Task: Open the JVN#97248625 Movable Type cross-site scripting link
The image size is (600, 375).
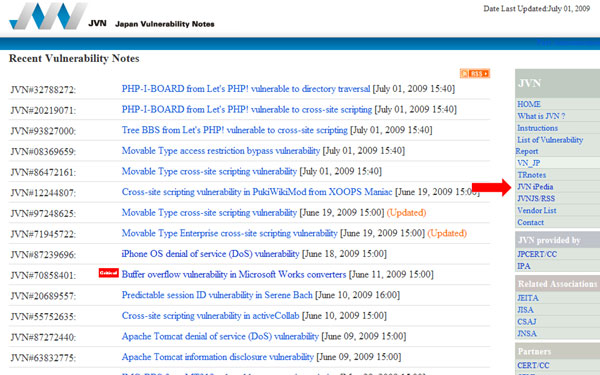Action: click(x=209, y=213)
